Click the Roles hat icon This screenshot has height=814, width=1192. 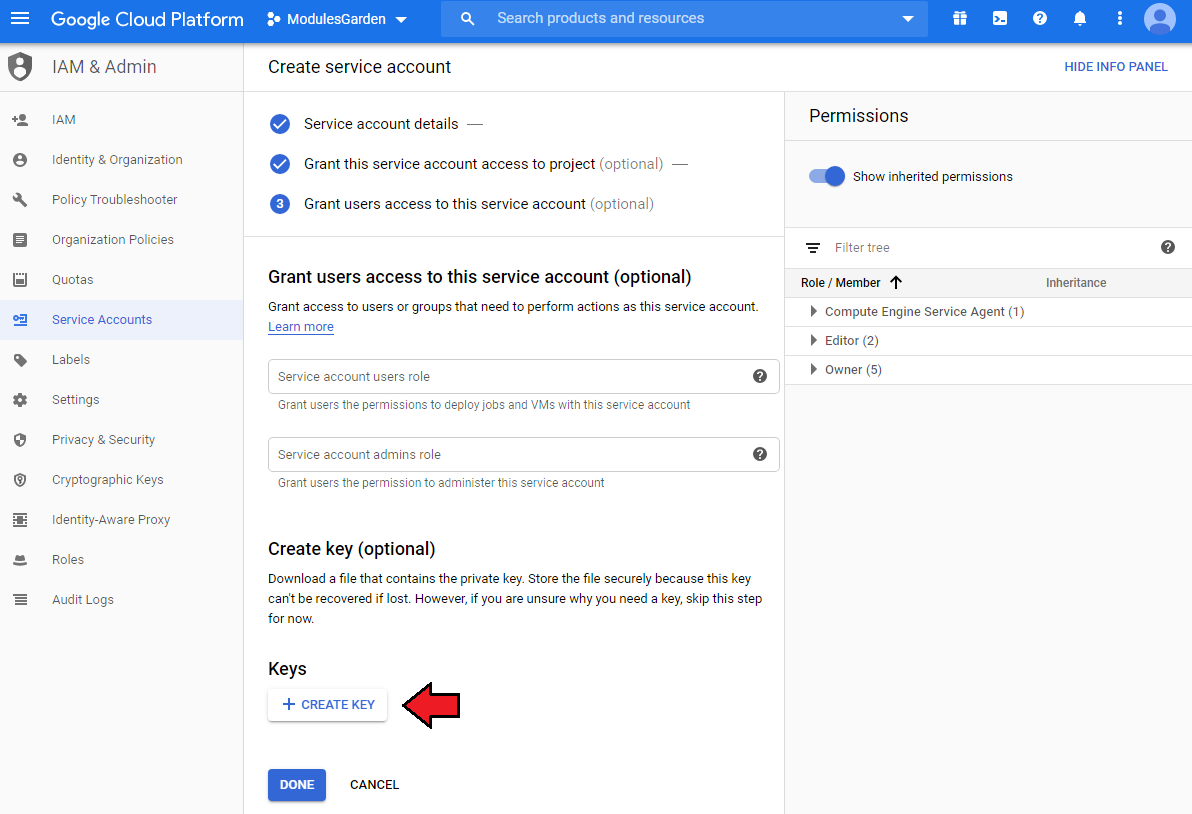[21, 559]
